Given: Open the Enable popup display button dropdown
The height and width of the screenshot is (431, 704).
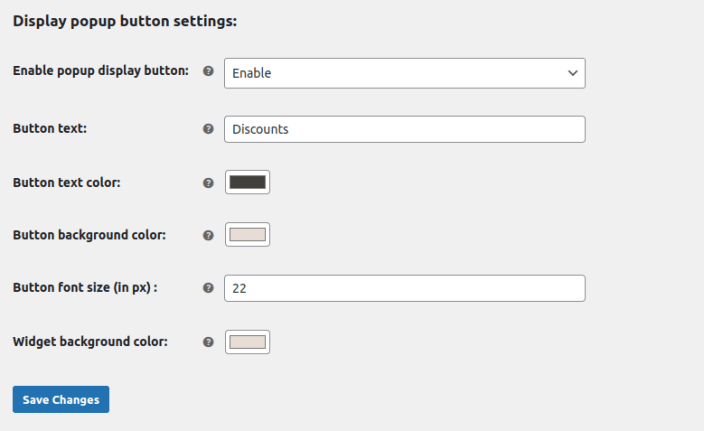Looking at the screenshot, I should pyautogui.click(x=404, y=73).
